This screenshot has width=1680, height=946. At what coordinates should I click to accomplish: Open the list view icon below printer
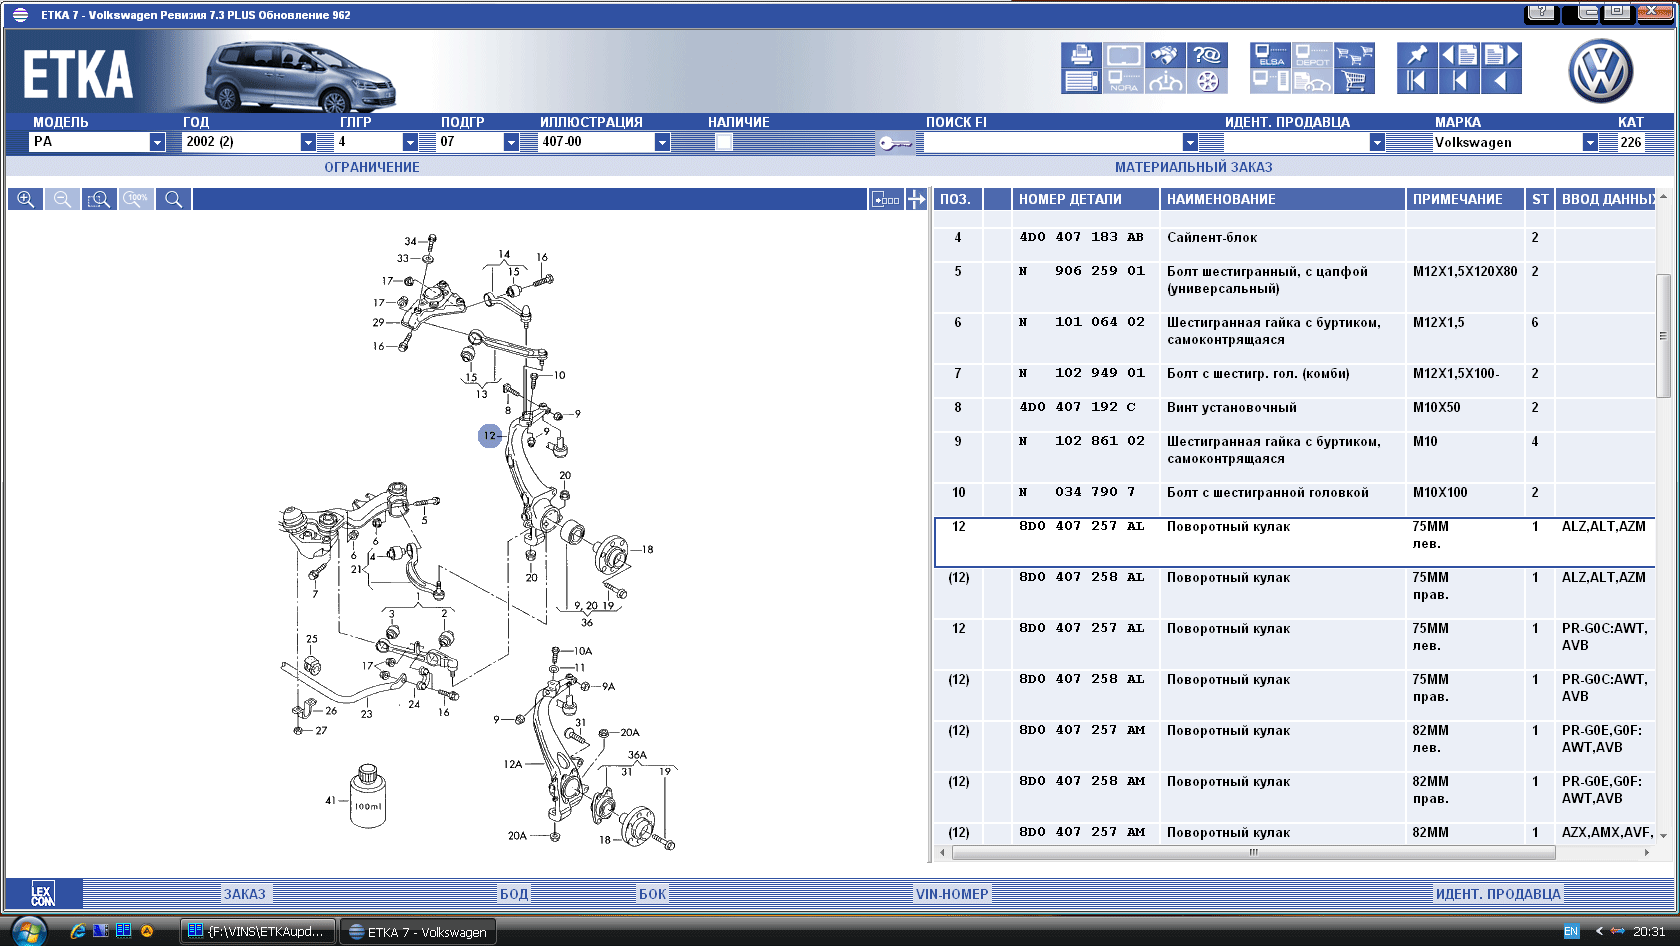coord(1081,81)
